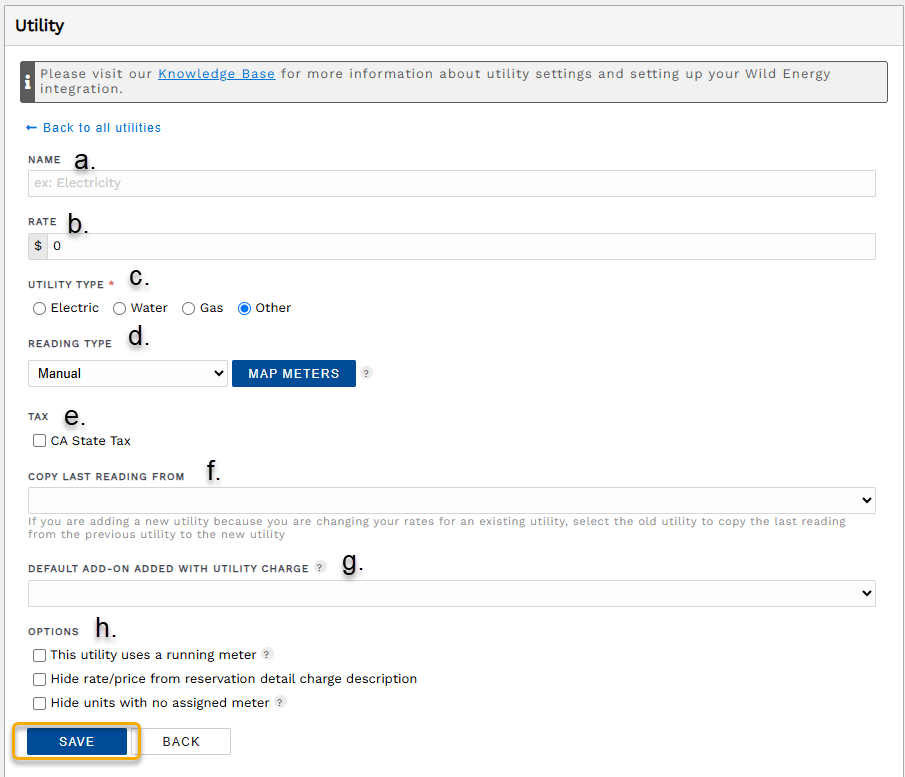Screen dimensions: 905x777
Task: Expand the Copy Last Reading From dropdown
Action: pos(451,500)
